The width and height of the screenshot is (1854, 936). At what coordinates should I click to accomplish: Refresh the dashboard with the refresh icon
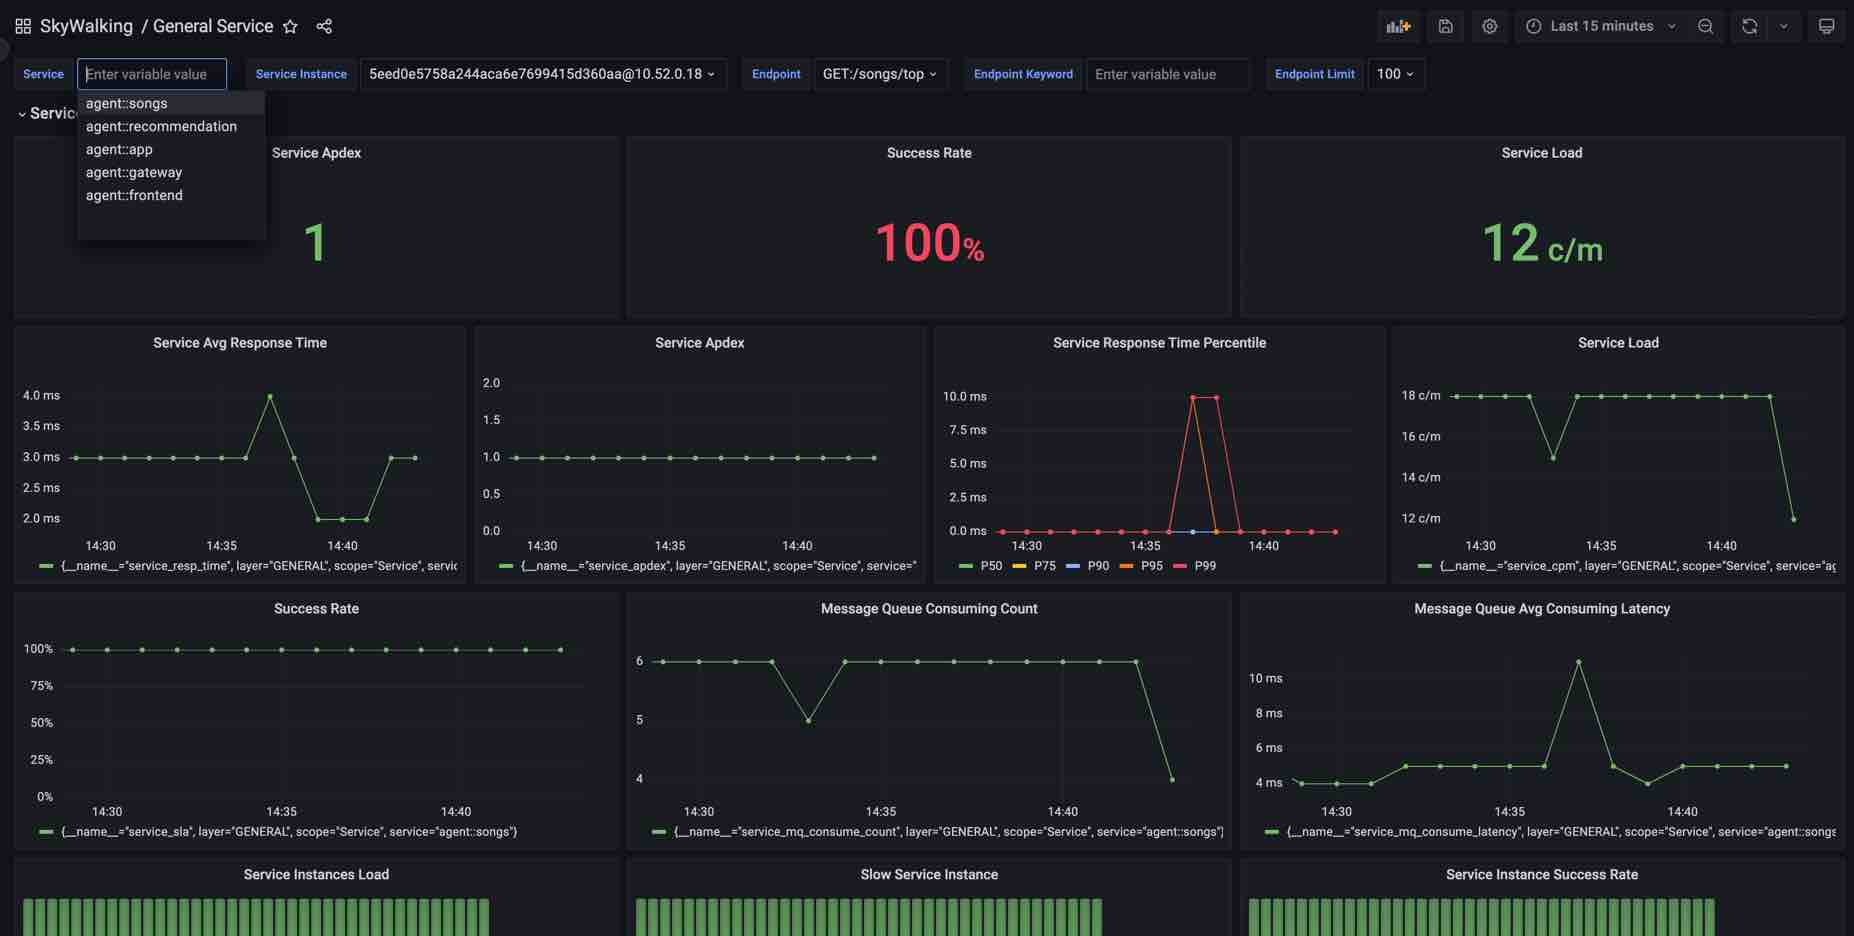click(1748, 26)
